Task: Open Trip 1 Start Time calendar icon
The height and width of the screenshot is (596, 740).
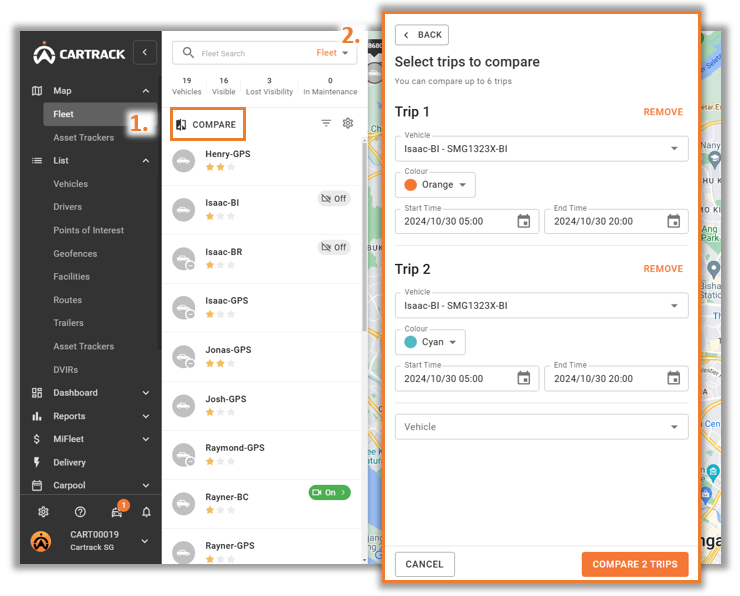Action: [523, 221]
